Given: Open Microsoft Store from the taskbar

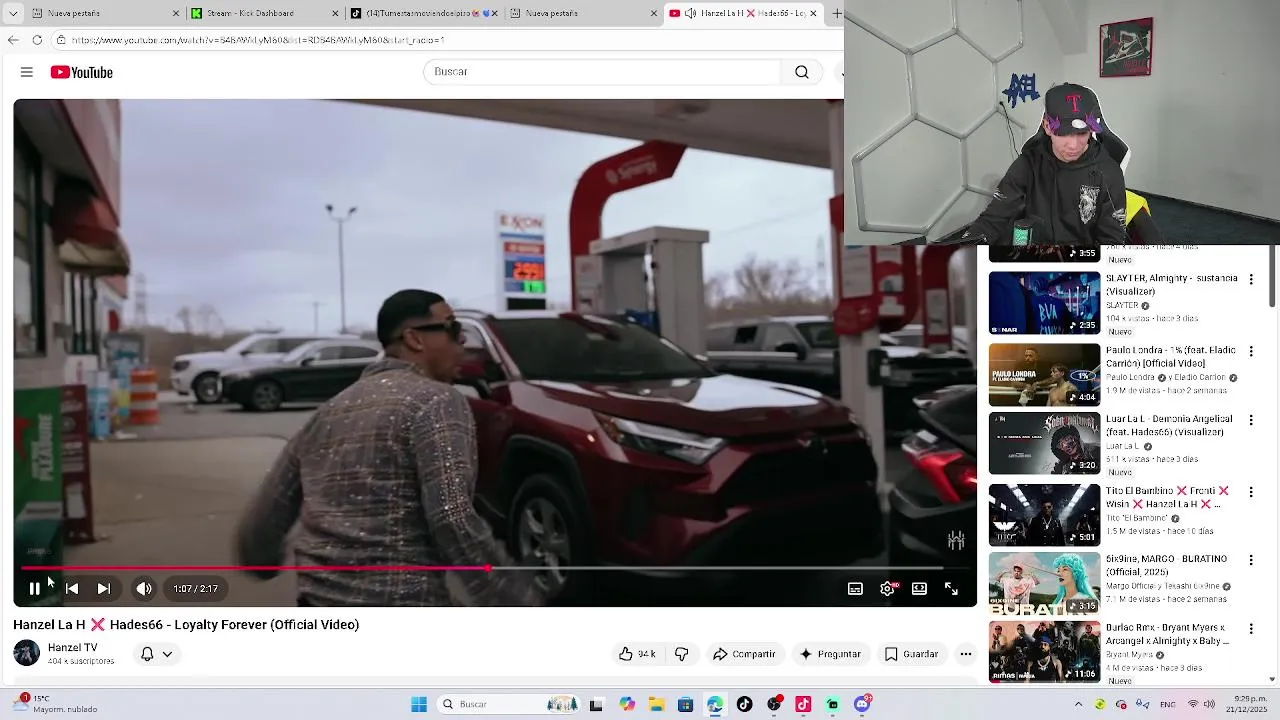Looking at the screenshot, I should (x=685, y=704).
